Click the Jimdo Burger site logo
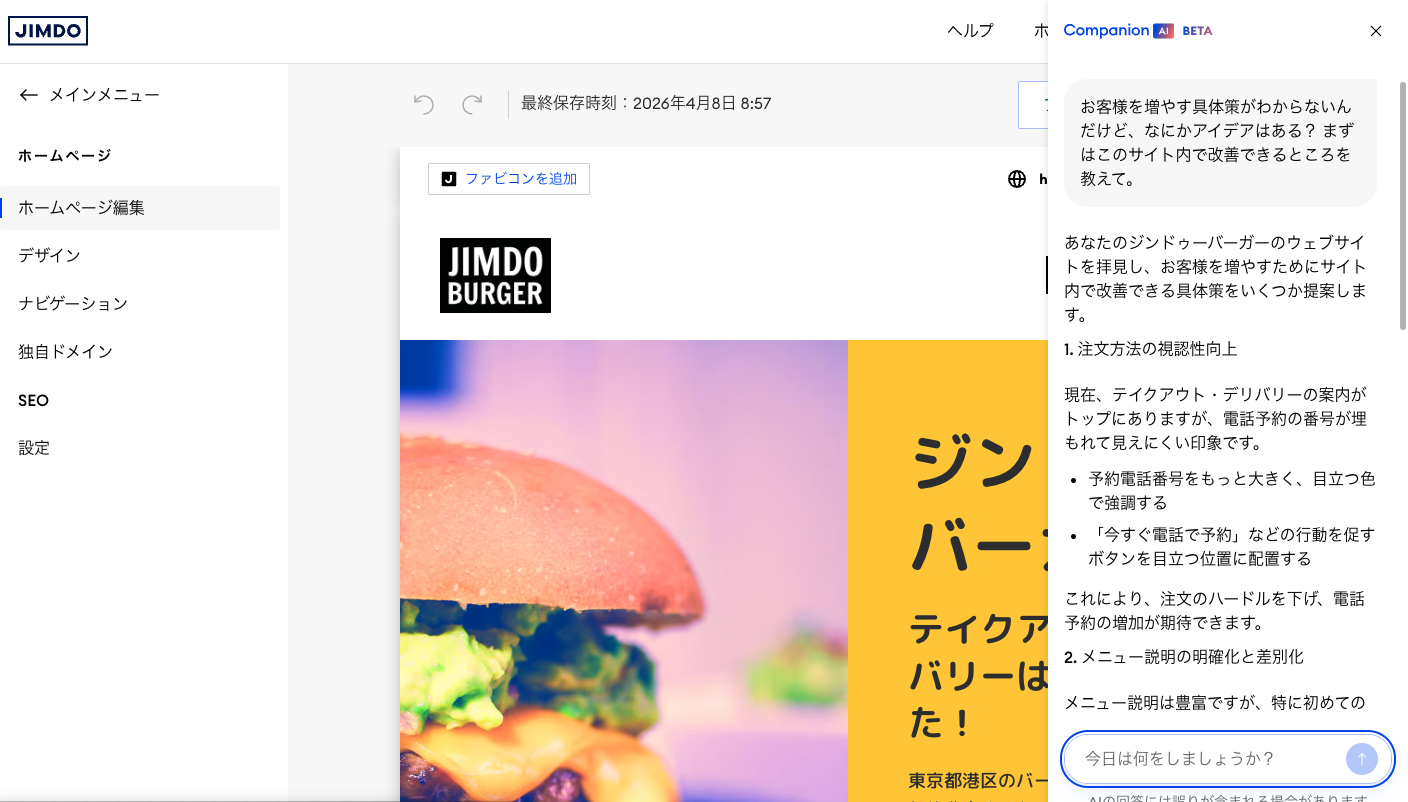This screenshot has height=802, width=1408. point(495,275)
